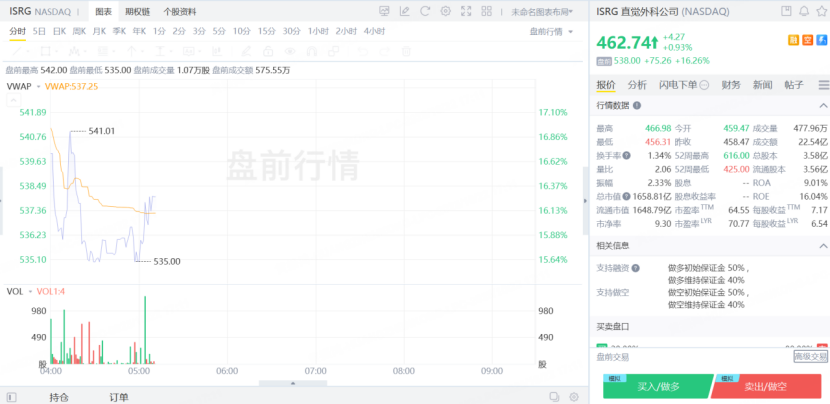830x404 pixels.
Task: Open the 闪电下单 tab
Action: 678,85
